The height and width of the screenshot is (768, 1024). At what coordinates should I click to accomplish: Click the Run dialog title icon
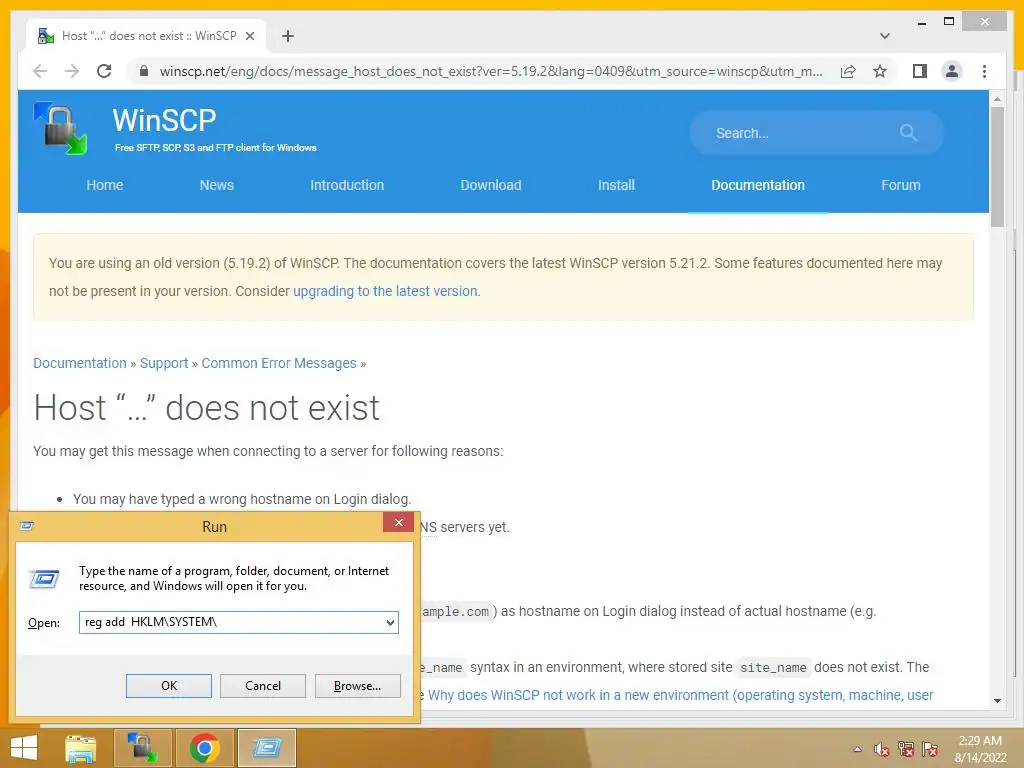click(x=27, y=526)
